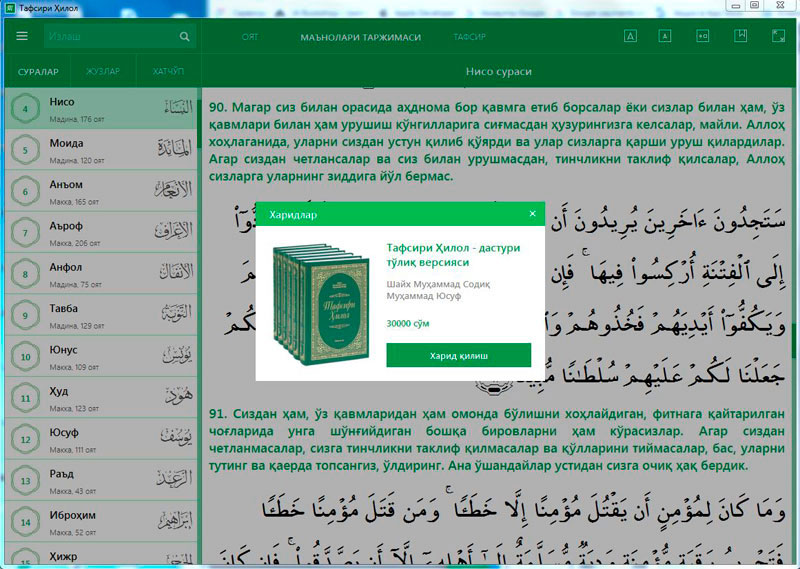Open the hamburger menu
This screenshot has height=569, width=800.
[x=22, y=37]
